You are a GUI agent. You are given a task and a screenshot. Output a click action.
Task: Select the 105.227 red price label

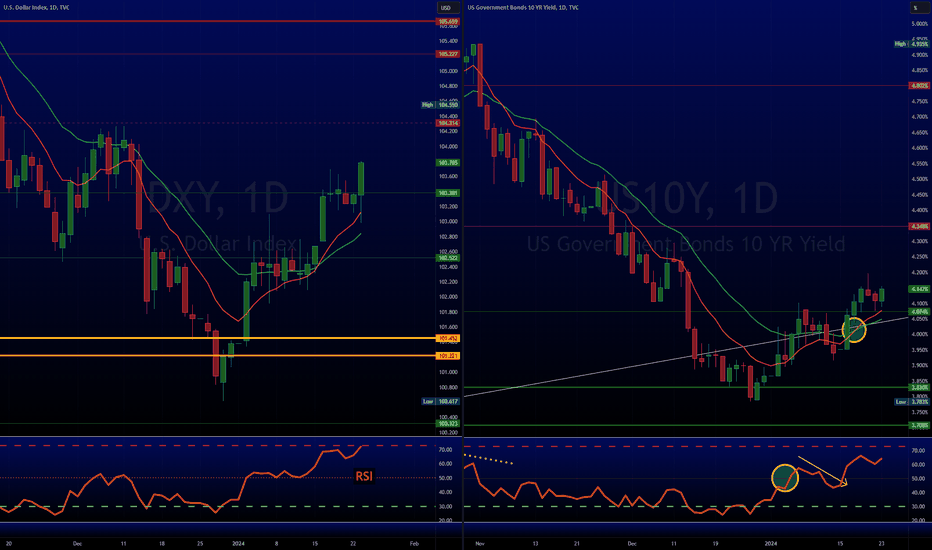pos(448,54)
